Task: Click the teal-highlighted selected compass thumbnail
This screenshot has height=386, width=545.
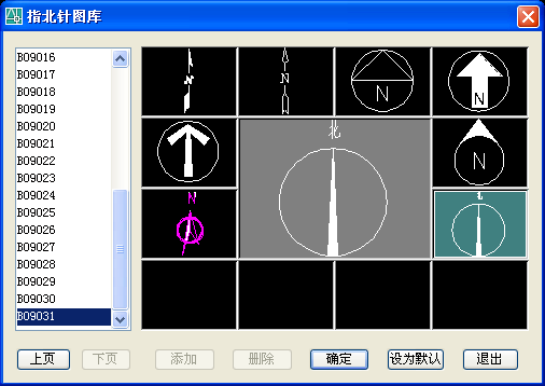Action: pos(480,224)
